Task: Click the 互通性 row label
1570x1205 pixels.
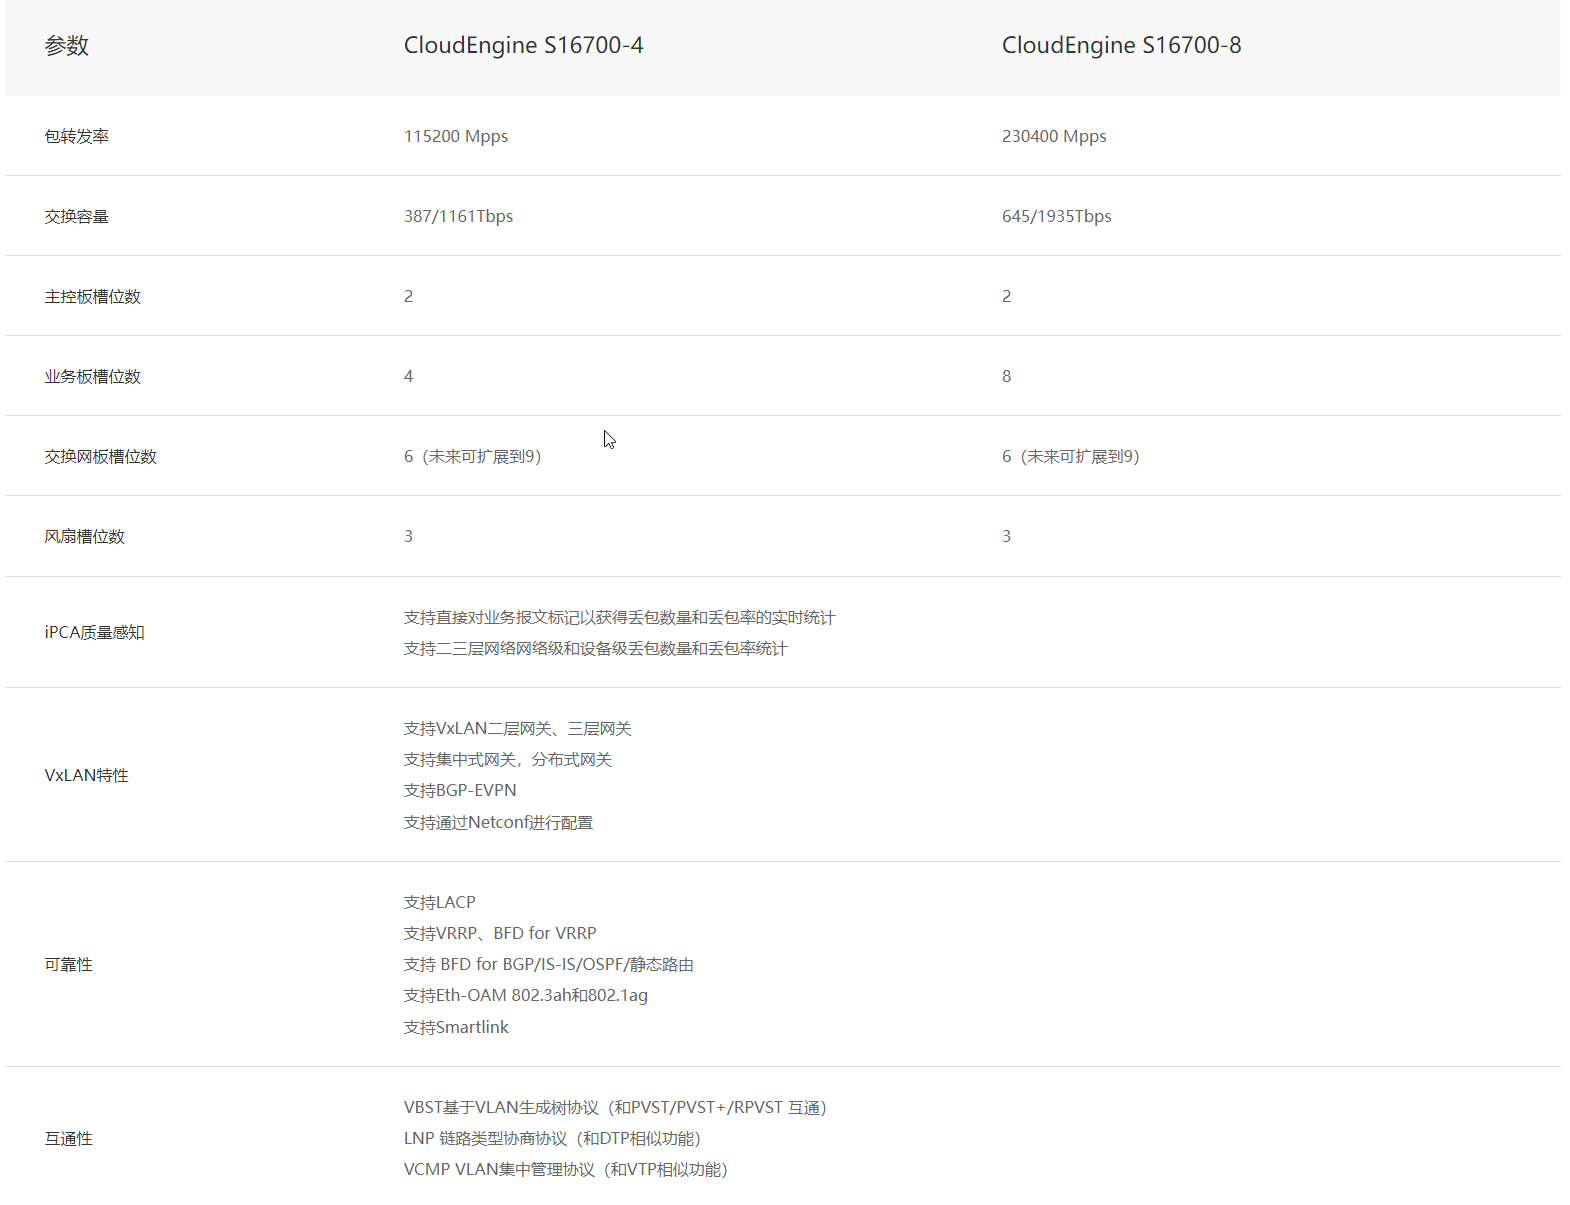Action: pyautogui.click(x=69, y=1138)
